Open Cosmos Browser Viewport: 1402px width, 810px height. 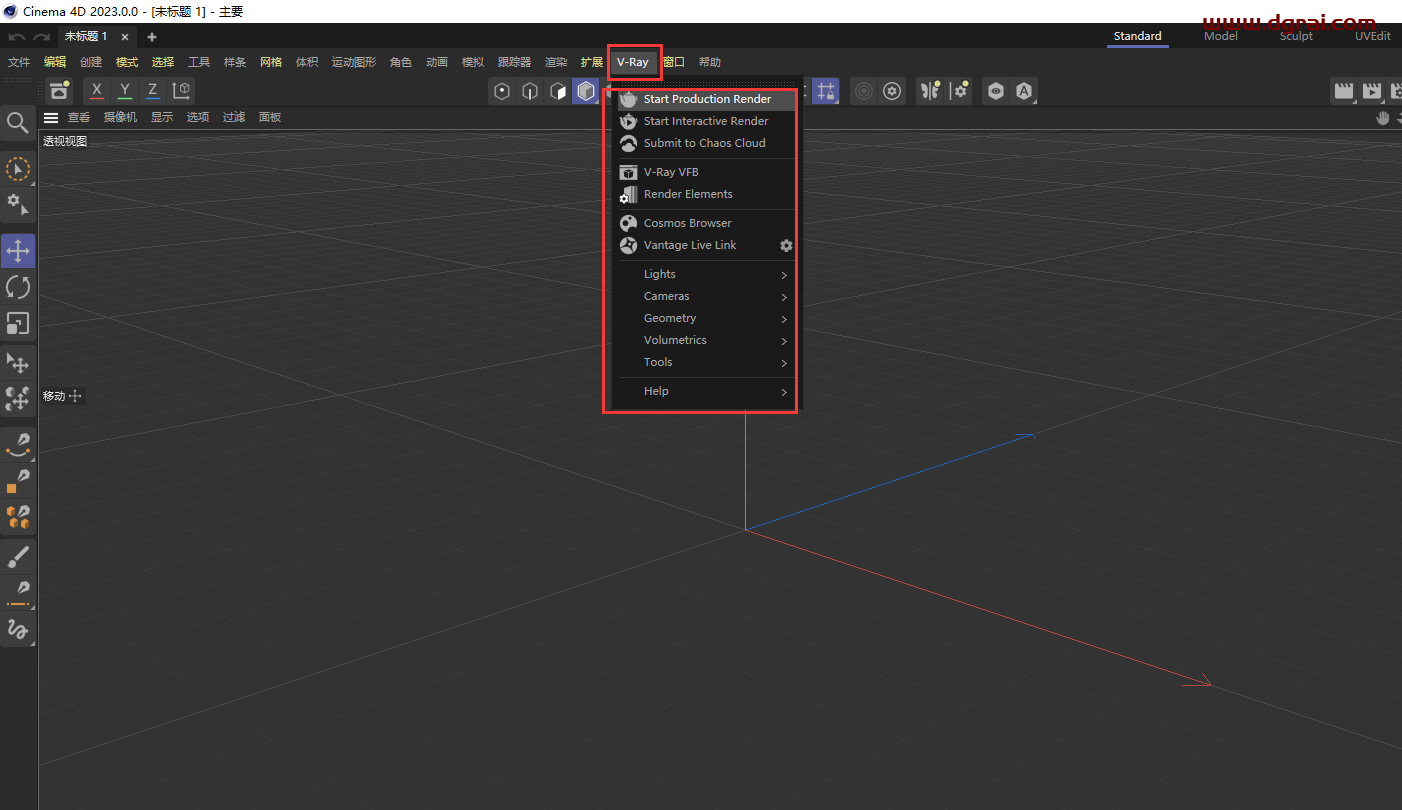707,223
